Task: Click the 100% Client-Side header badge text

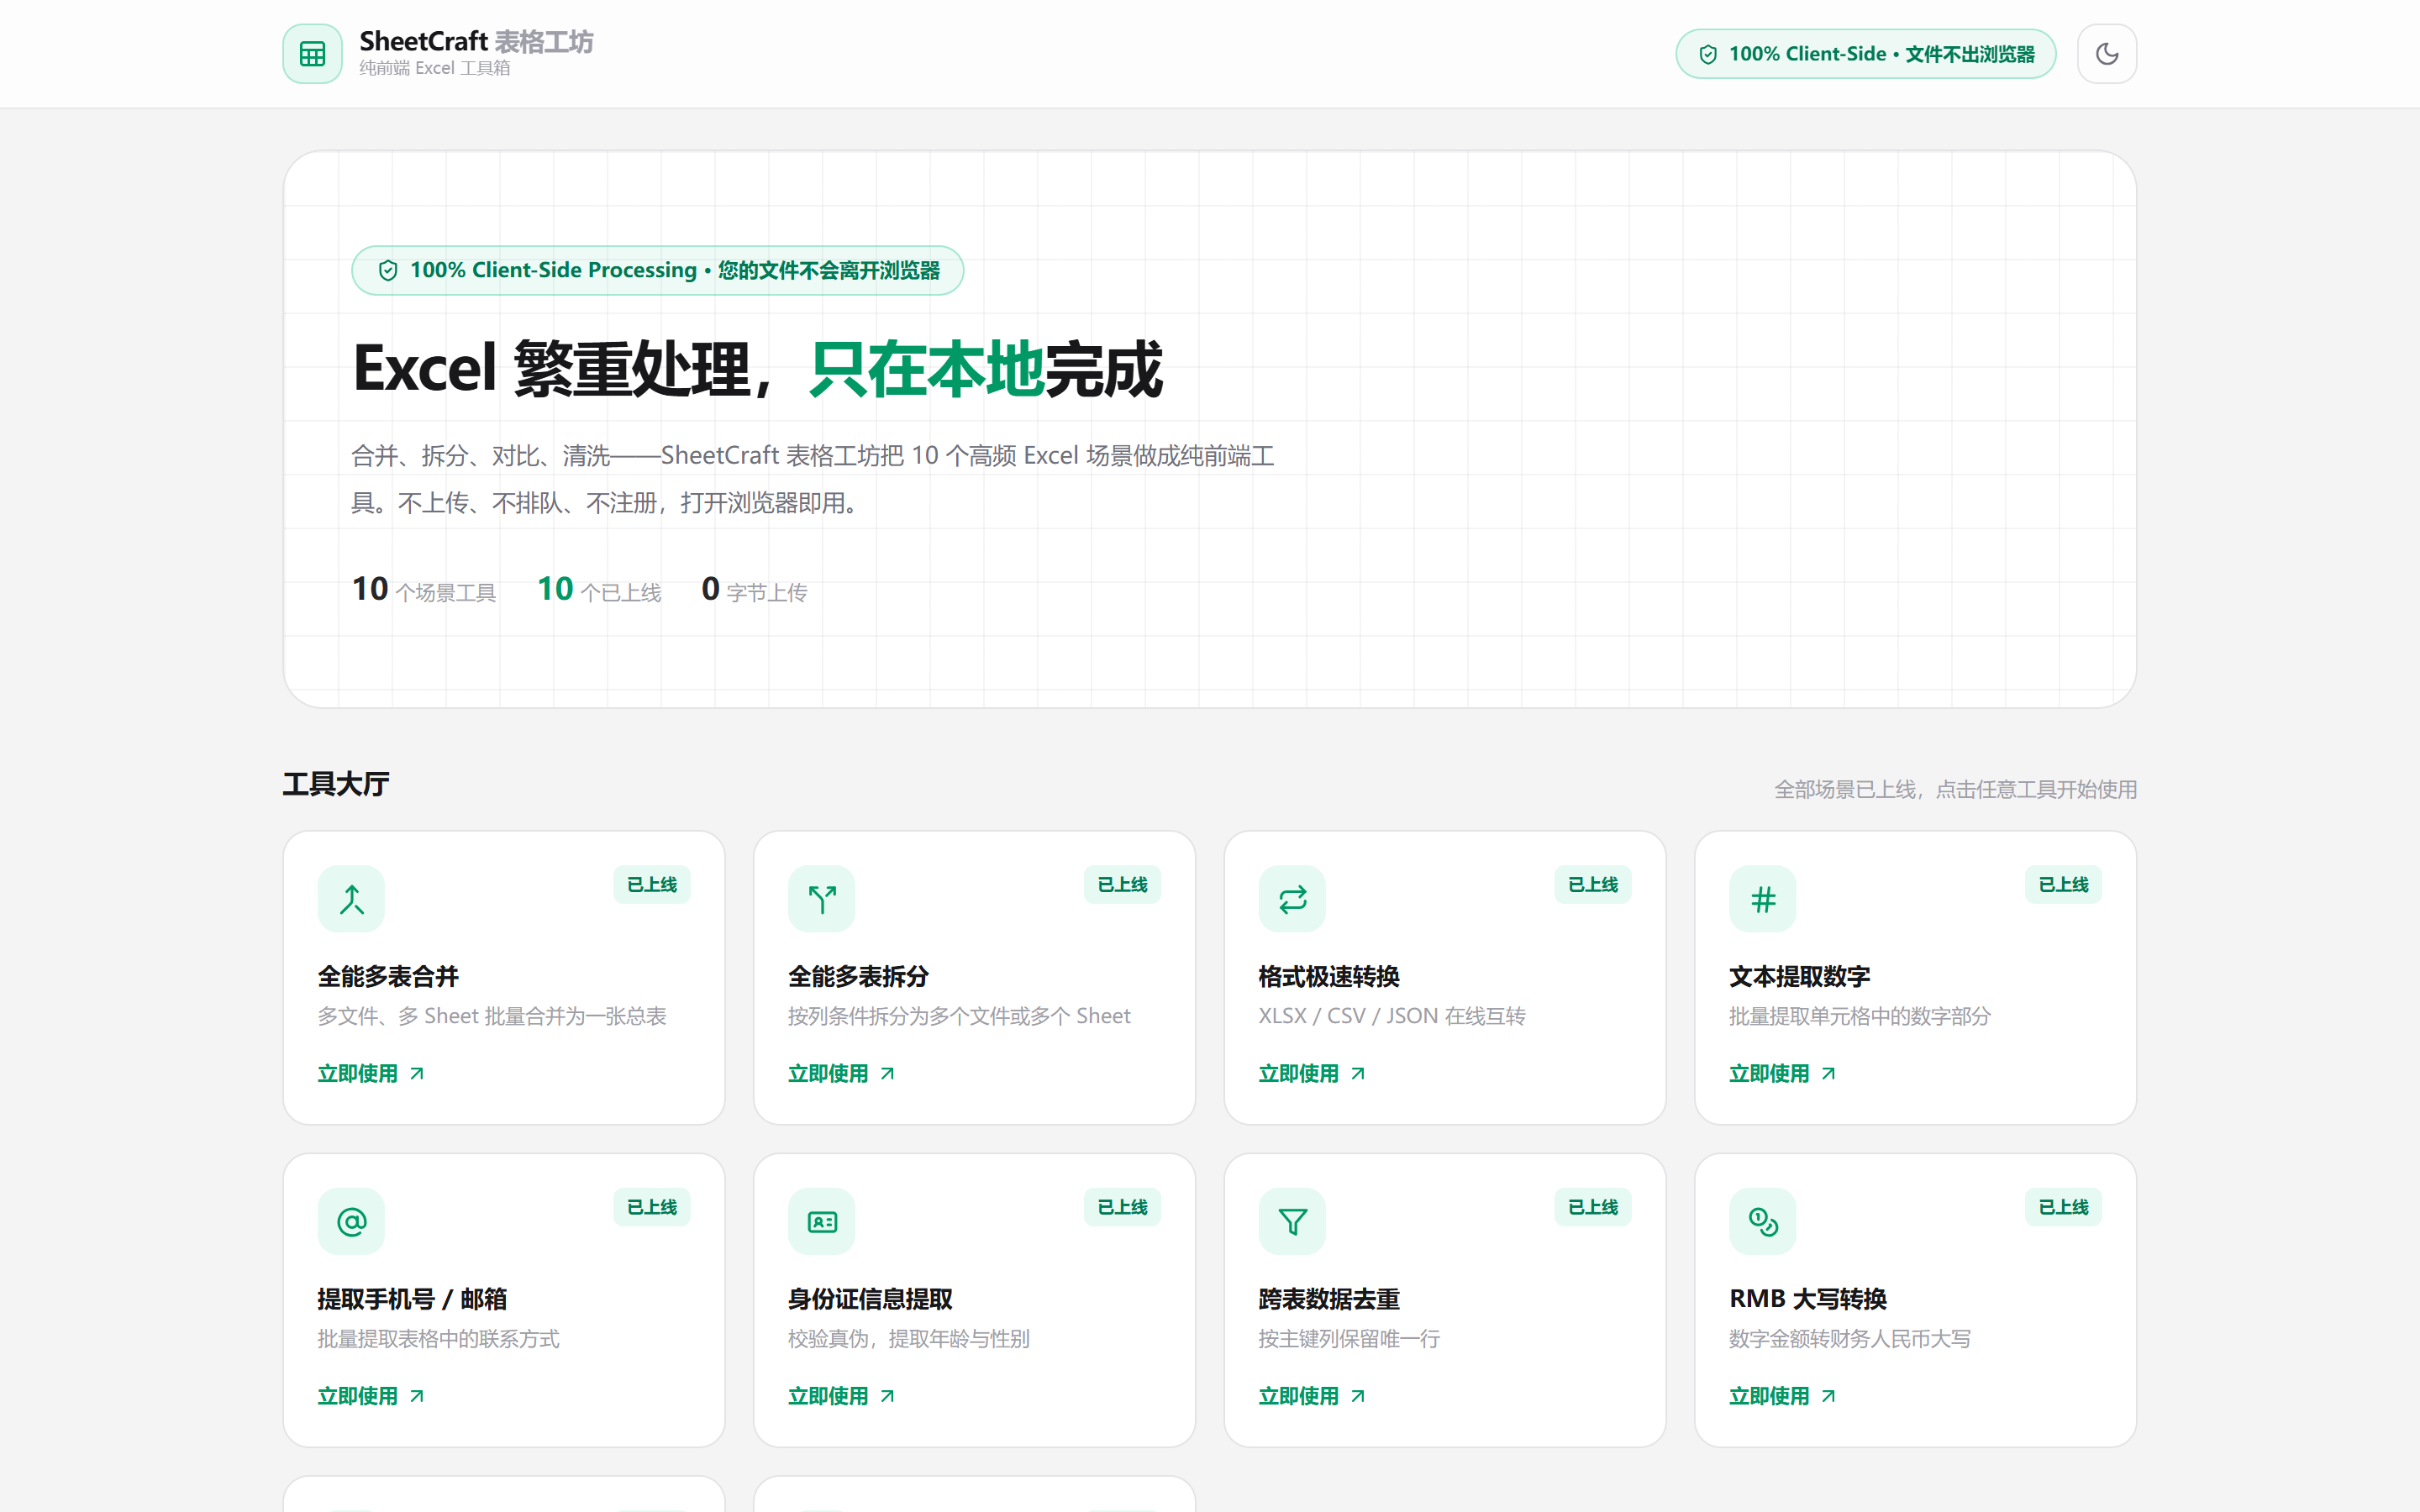Action: 1882,54
